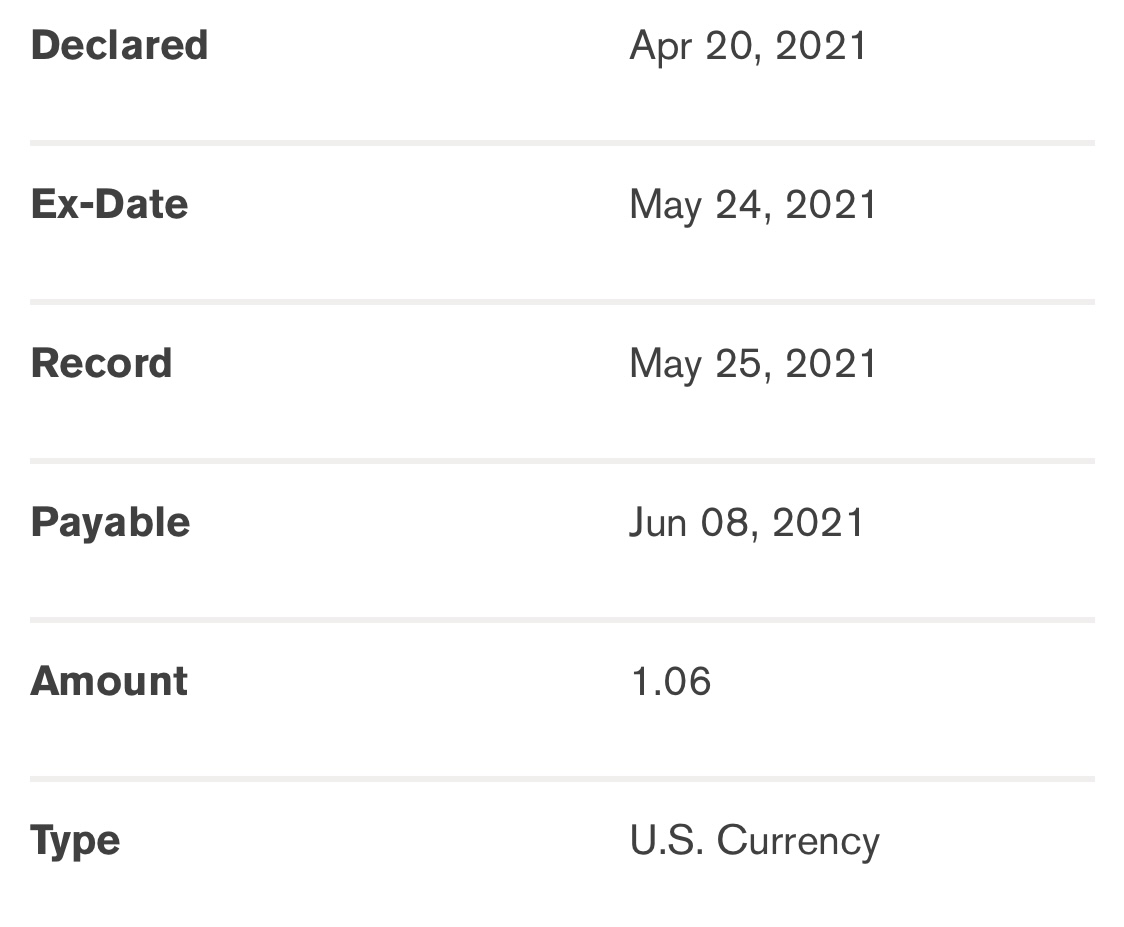Click the month Apr in declared date

661,47
